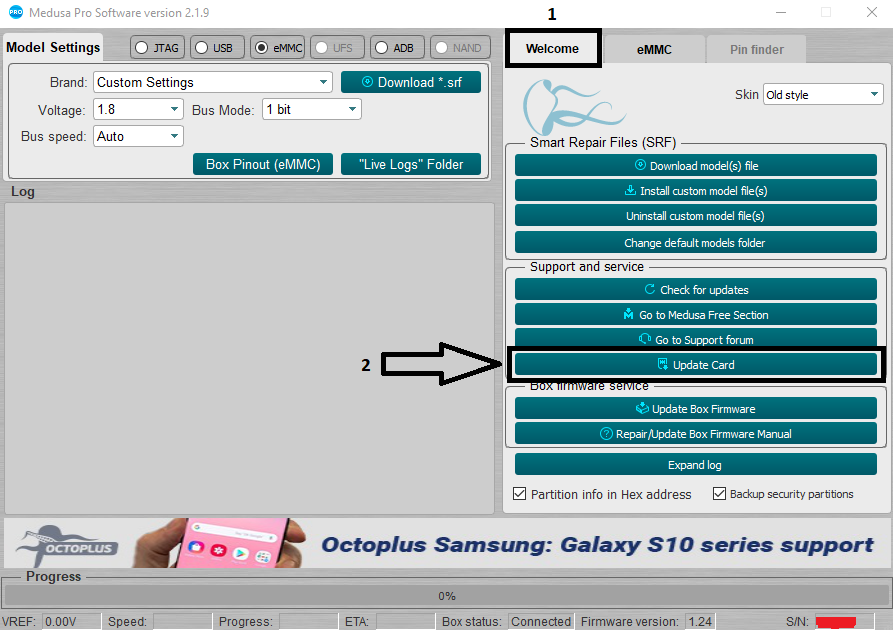Go to Support forum
The height and width of the screenshot is (630, 893).
point(695,337)
